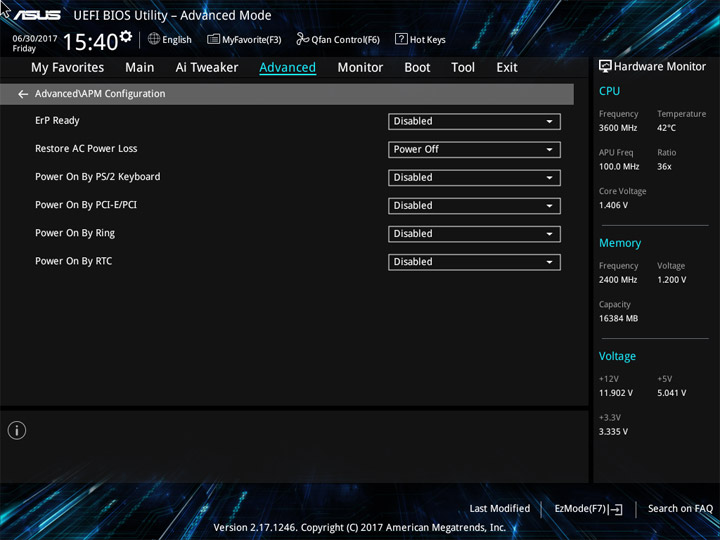Click the Advanced\APM Configuration breadcrumb text

[100, 94]
